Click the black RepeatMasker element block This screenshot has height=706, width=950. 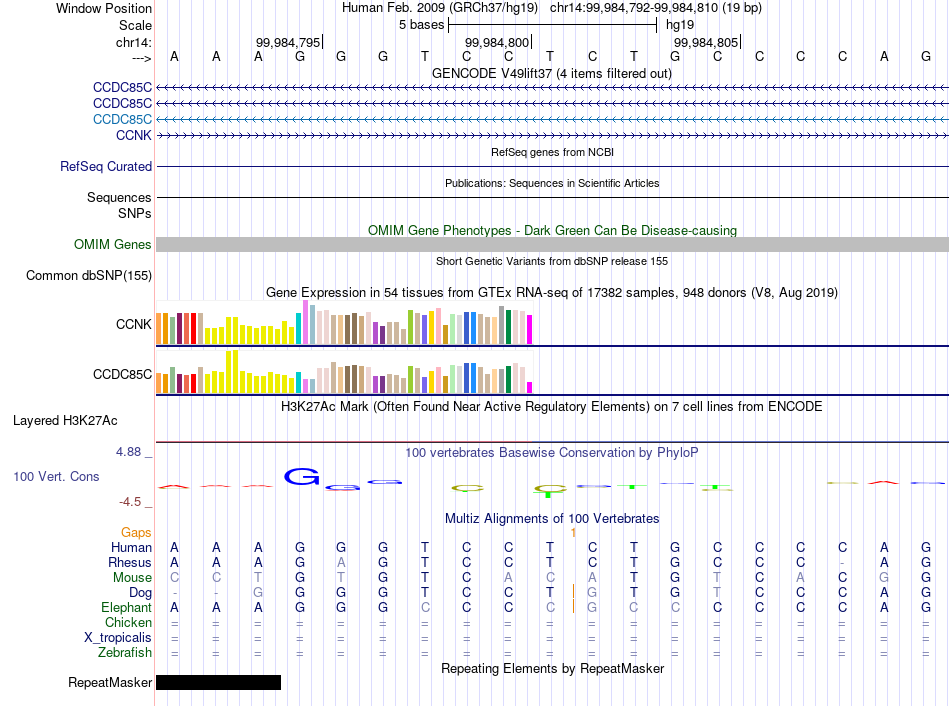point(219,682)
